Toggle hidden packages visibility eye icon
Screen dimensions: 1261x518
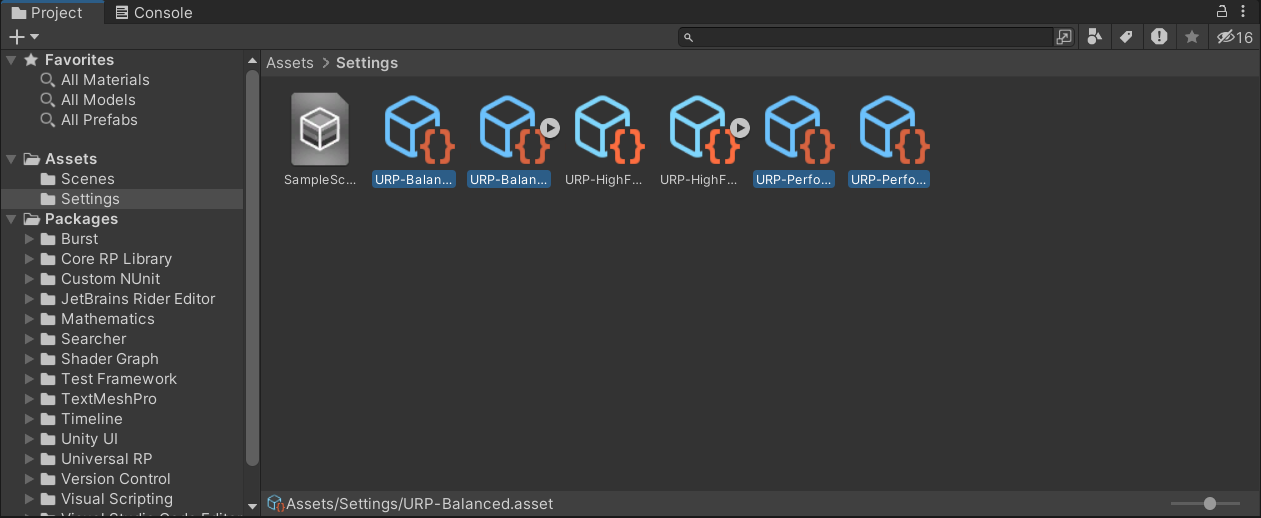coord(1233,37)
